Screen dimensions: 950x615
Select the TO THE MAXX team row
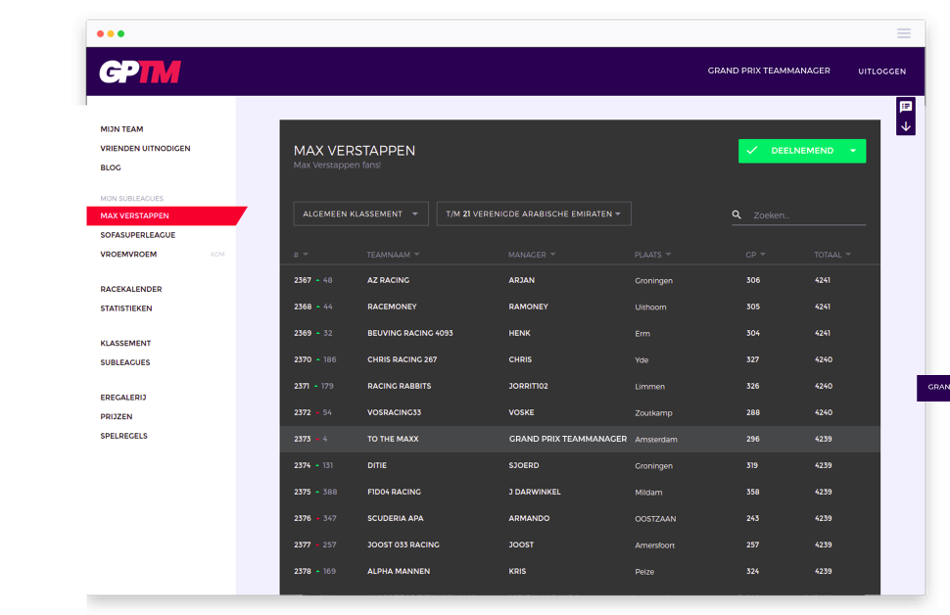(x=580, y=439)
